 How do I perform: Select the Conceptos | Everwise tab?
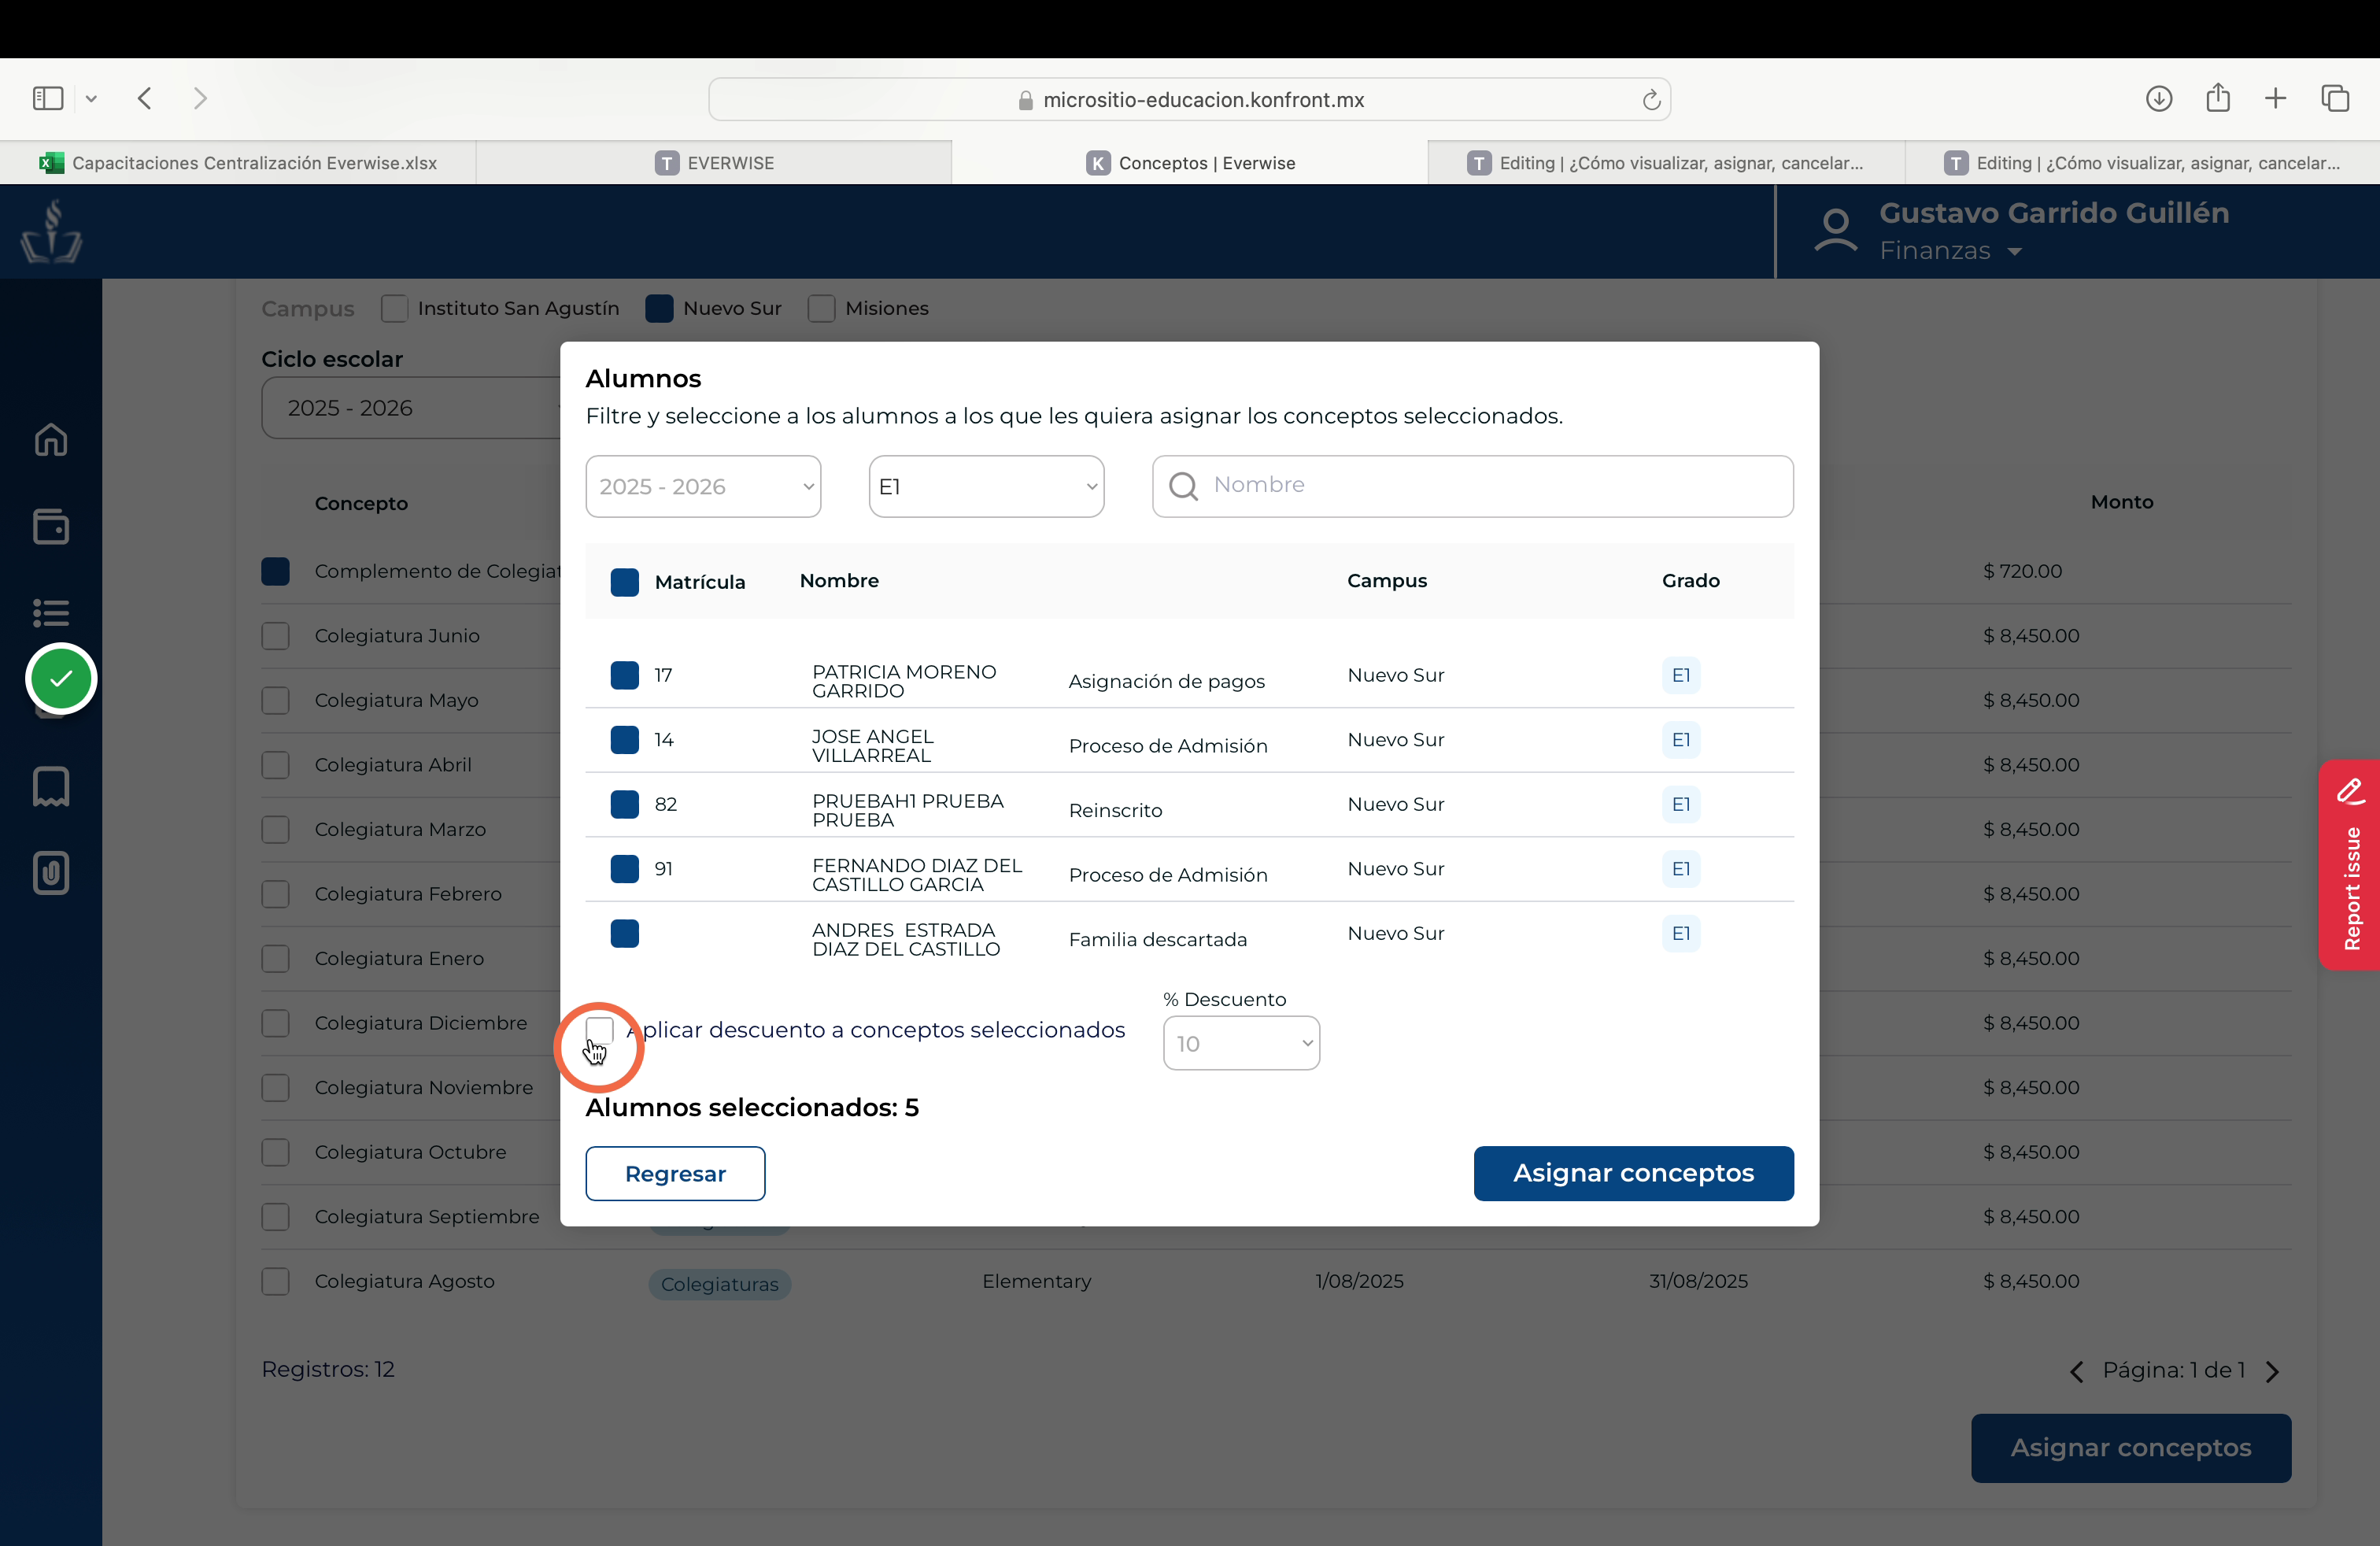1190,163
